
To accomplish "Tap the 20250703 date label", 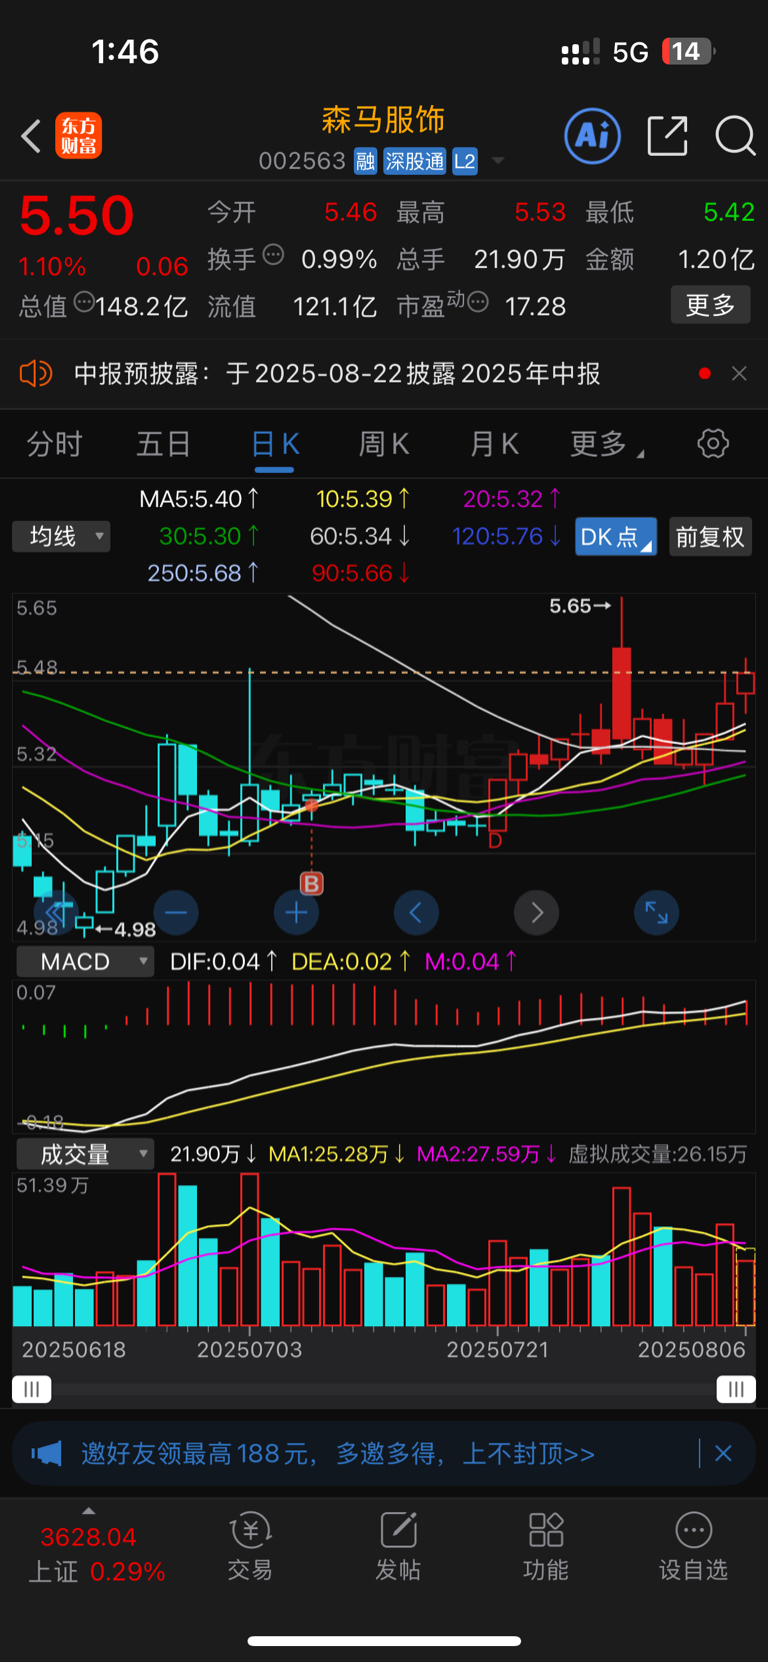I will pos(249,1350).
